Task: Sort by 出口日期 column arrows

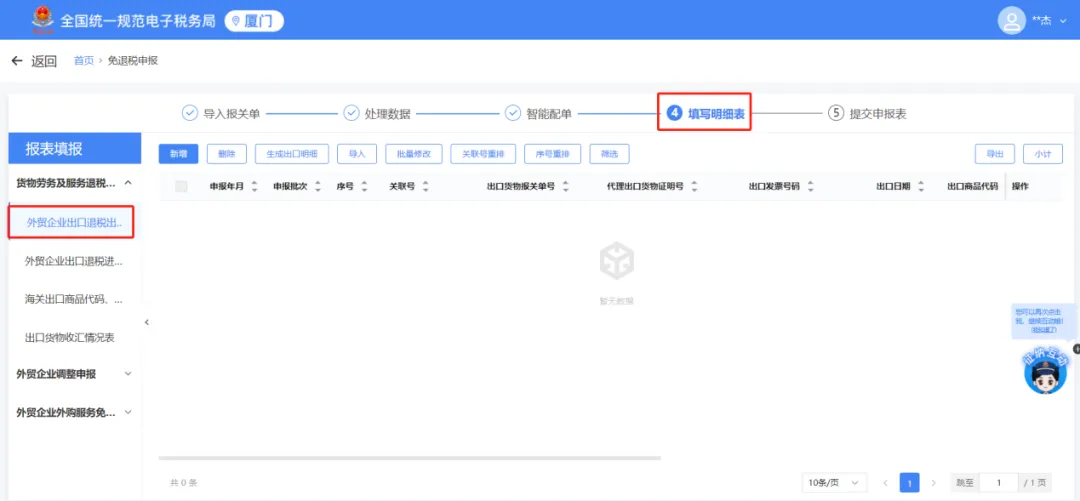Action: (921, 186)
